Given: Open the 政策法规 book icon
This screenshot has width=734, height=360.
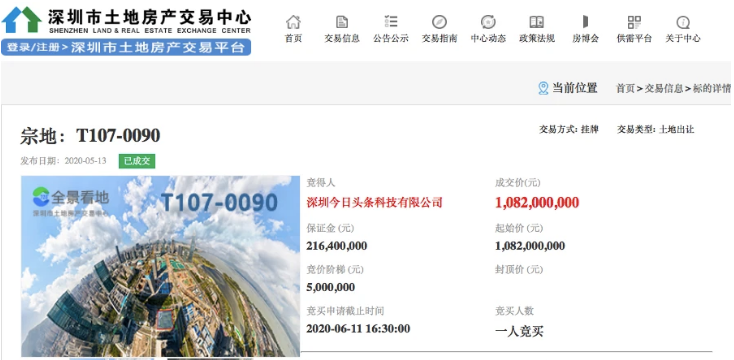Looking at the screenshot, I should 536,22.
